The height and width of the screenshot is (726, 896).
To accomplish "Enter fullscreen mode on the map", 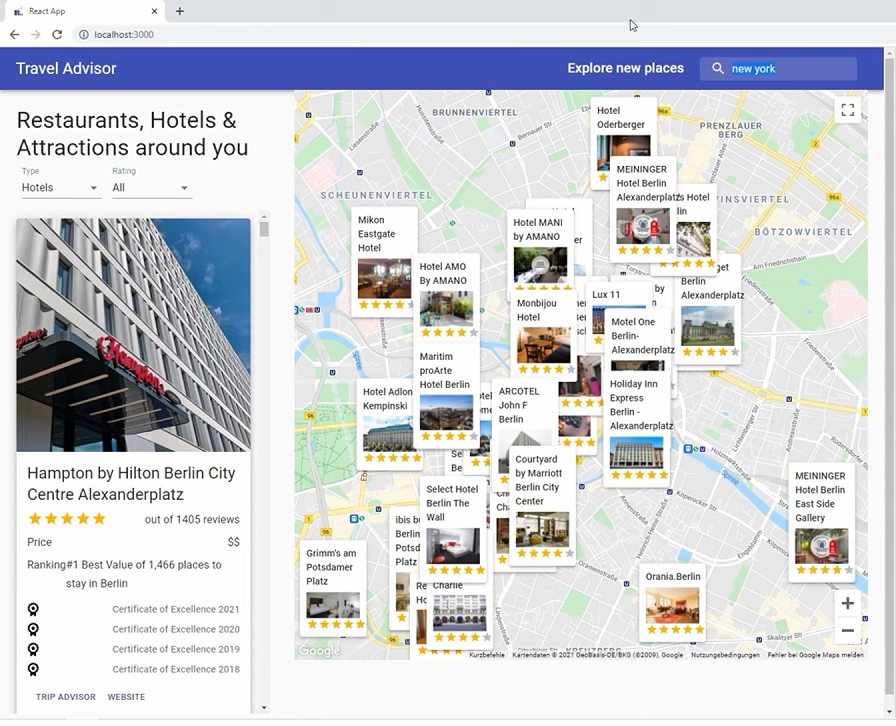I will coord(847,110).
